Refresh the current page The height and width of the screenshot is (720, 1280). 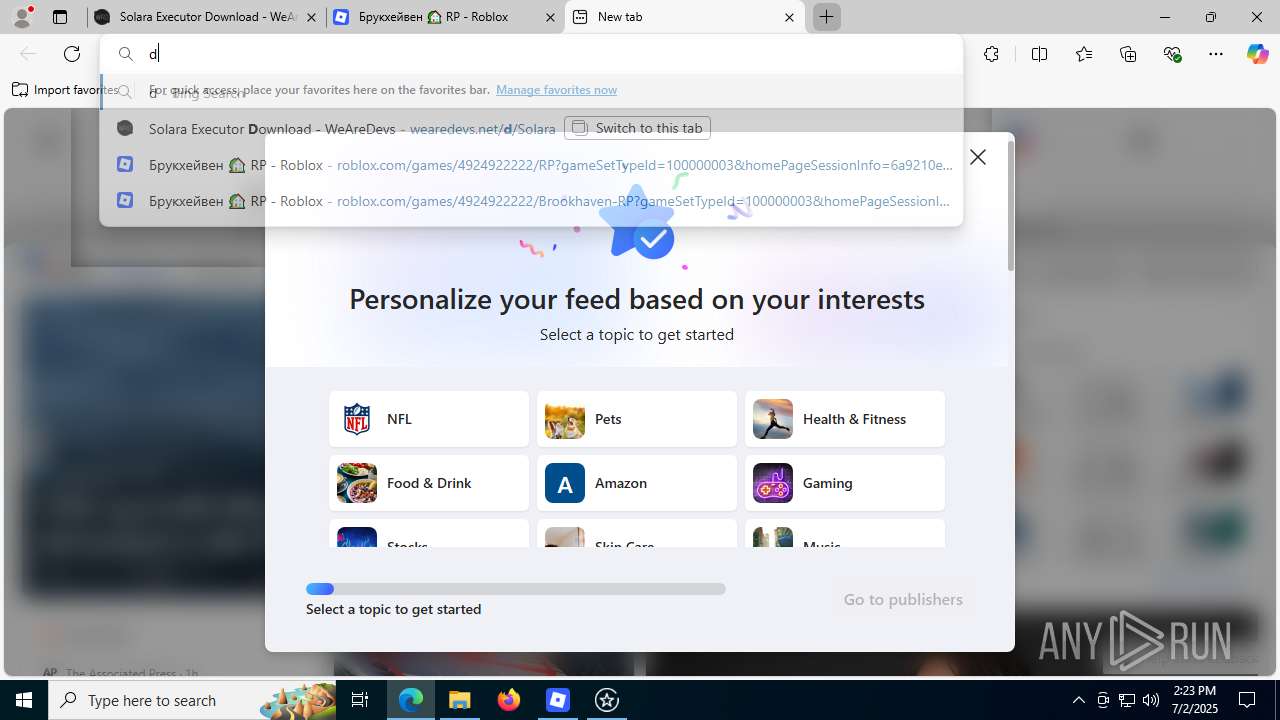click(72, 54)
